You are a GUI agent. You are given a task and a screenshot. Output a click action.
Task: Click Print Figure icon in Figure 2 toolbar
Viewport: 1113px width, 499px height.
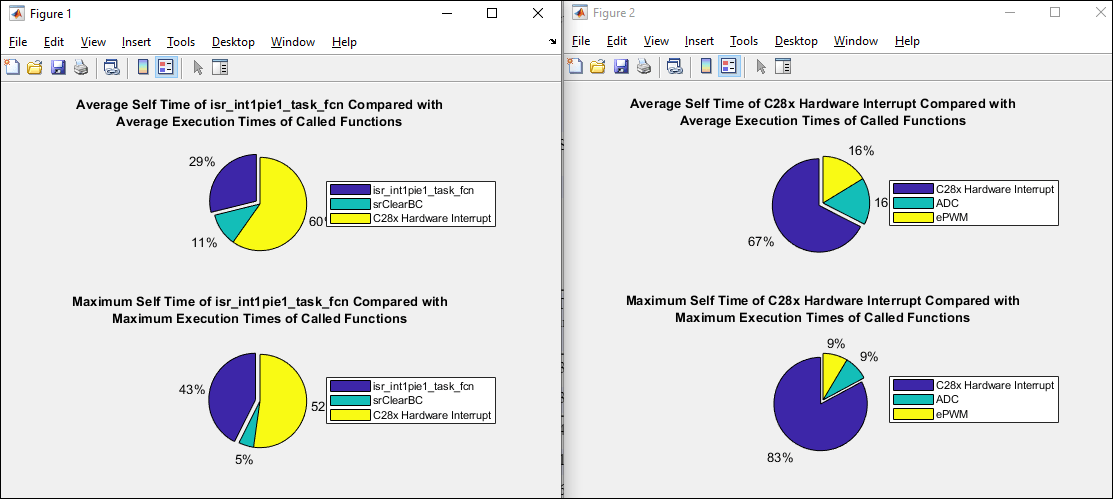(645, 67)
